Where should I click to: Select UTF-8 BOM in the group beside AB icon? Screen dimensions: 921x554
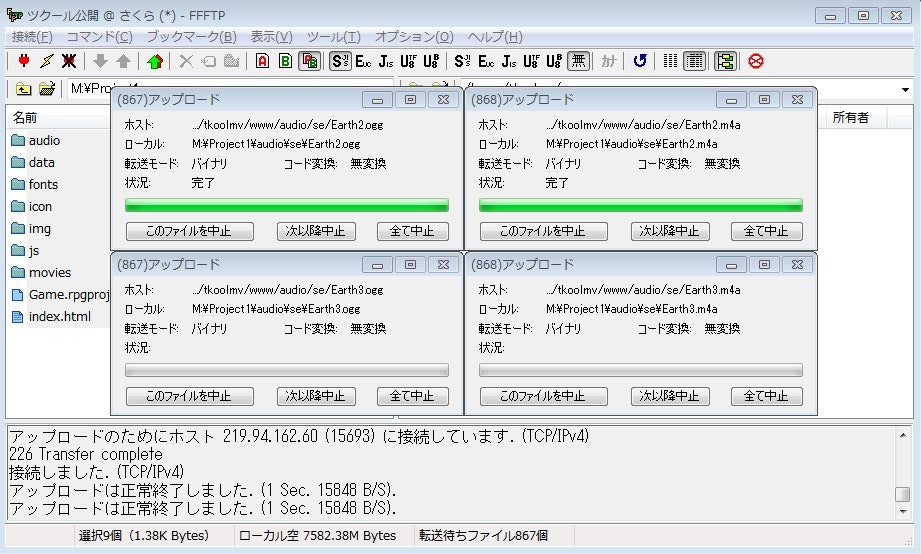(431, 61)
